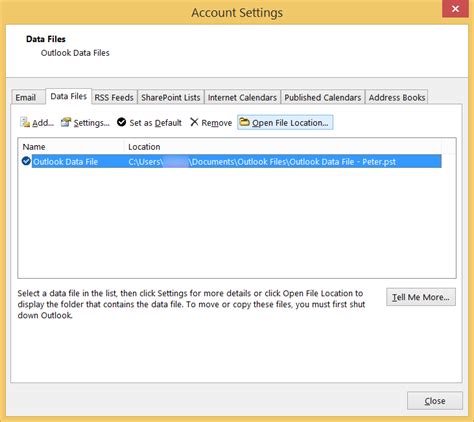
Task: Remove the selected data file
Action: (x=211, y=123)
